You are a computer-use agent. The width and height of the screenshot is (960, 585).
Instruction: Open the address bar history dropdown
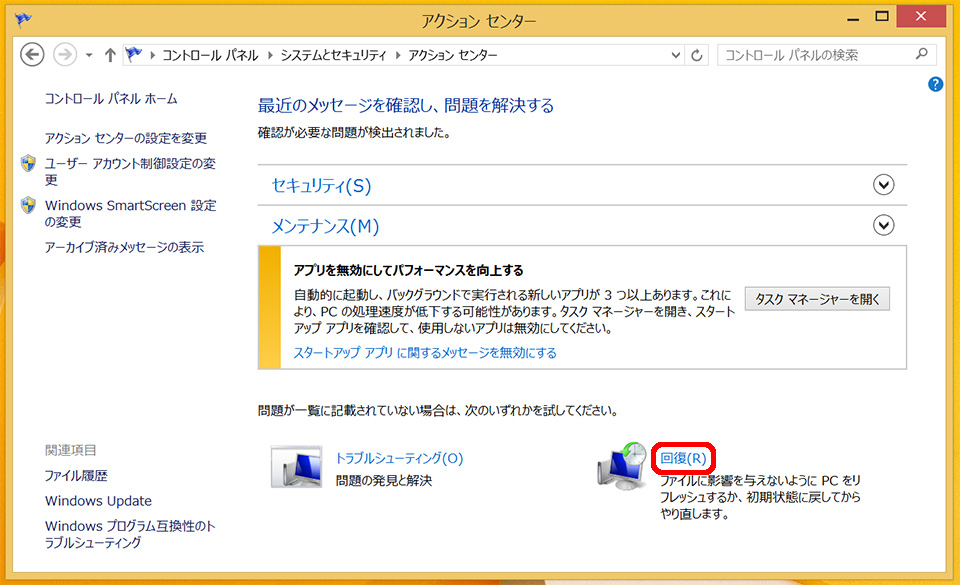[675, 55]
